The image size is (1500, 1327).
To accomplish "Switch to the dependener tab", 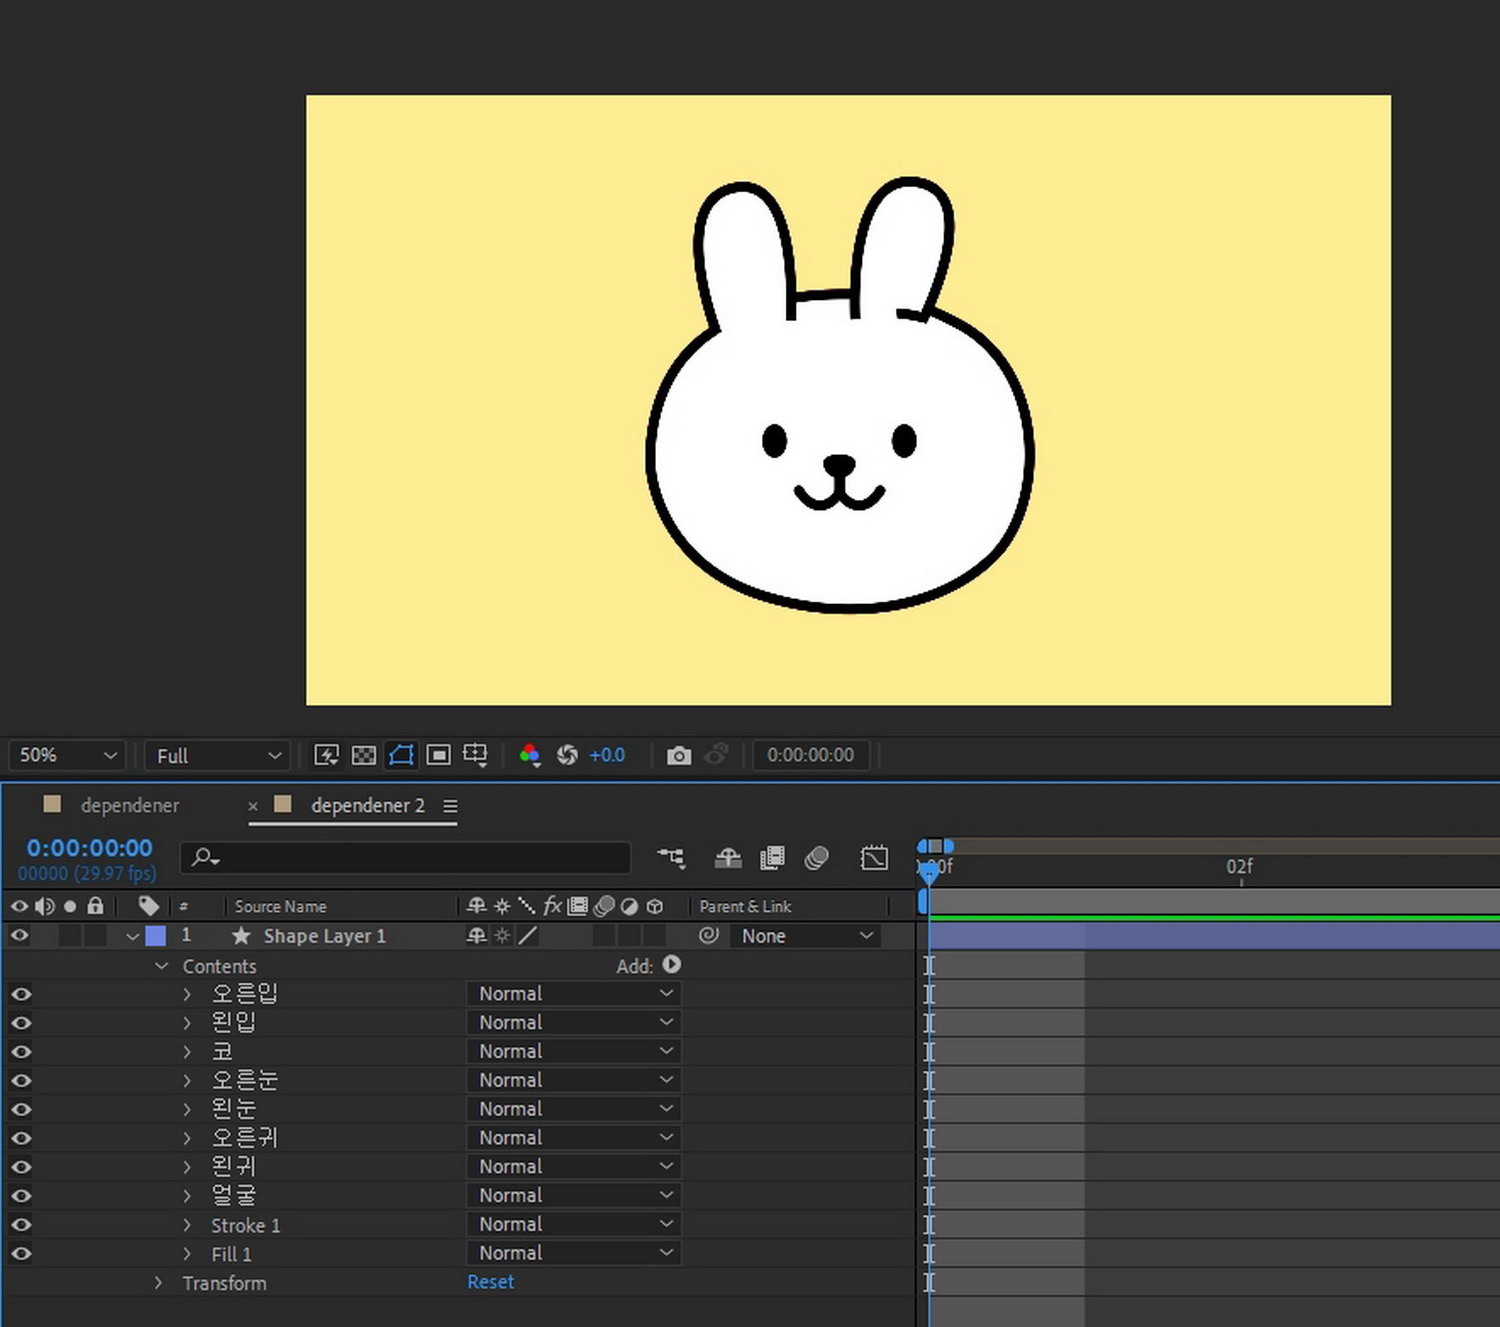I will pyautogui.click(x=129, y=805).
